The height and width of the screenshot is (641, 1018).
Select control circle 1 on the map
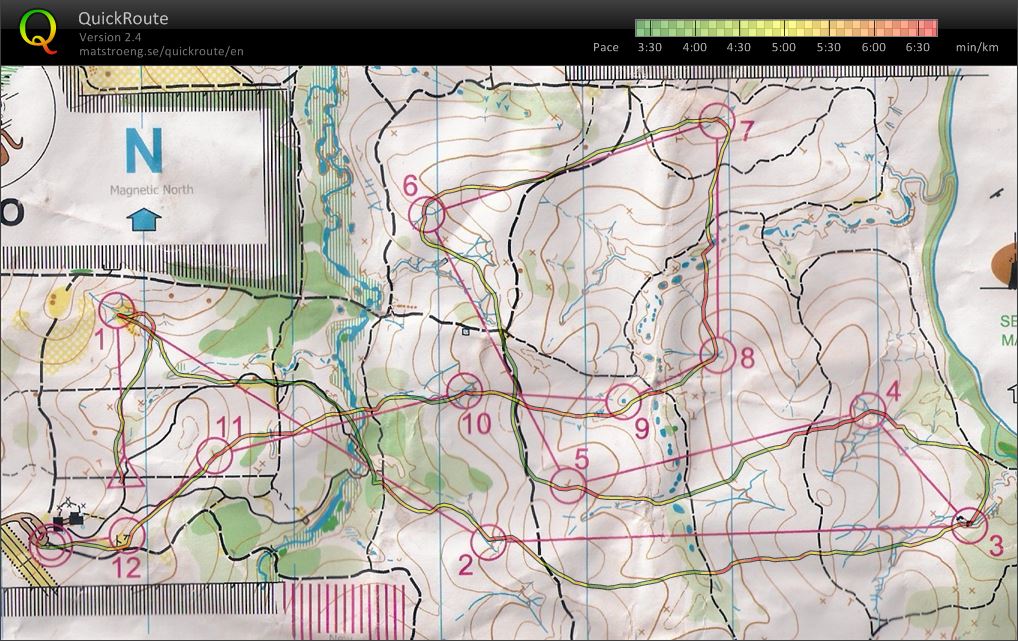click(118, 310)
